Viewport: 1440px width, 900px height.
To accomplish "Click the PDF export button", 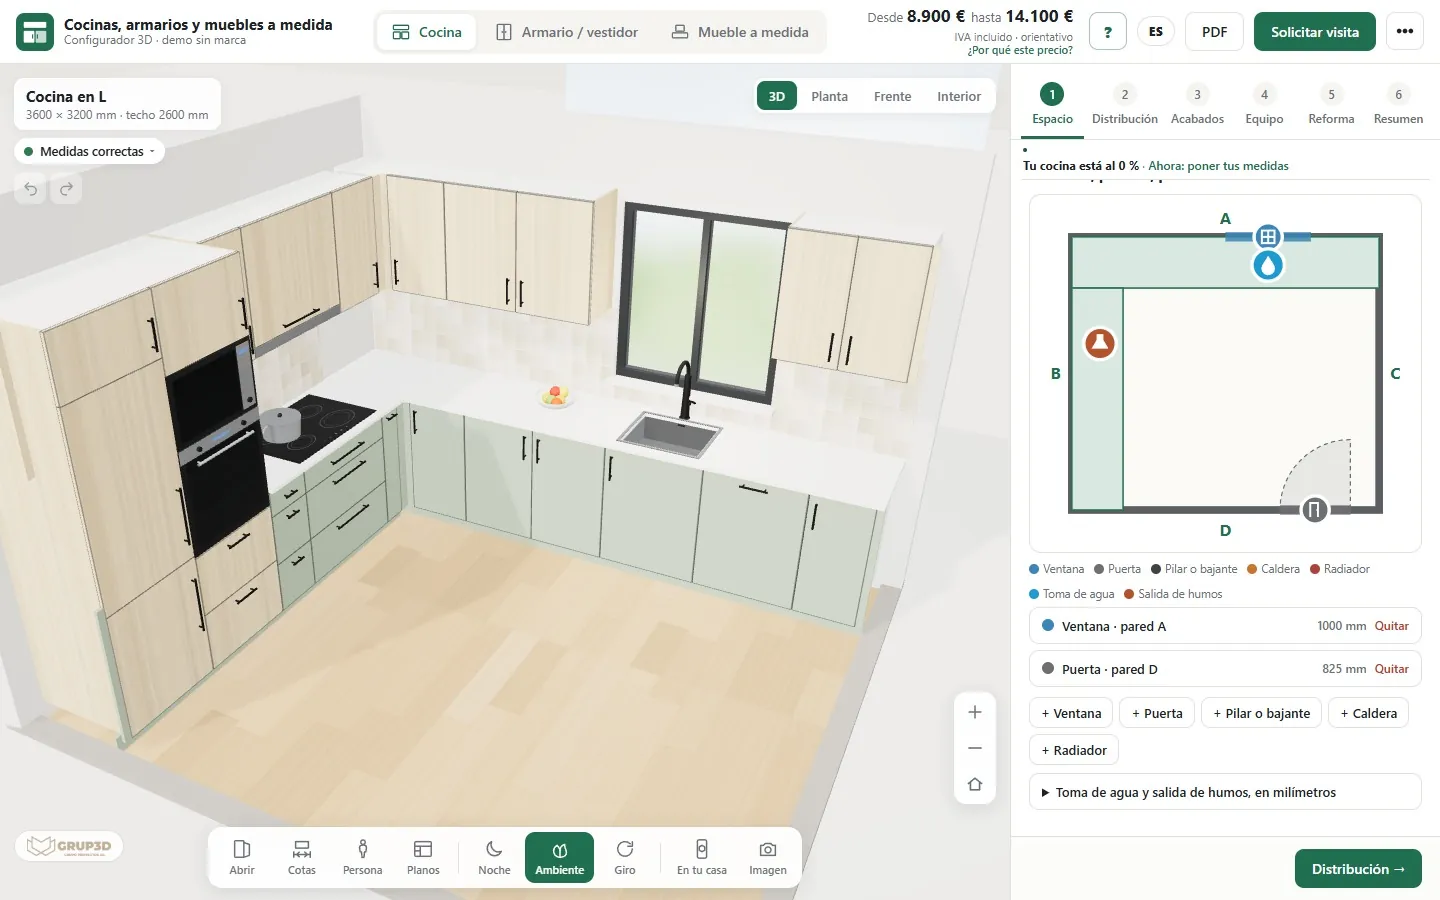I will click(1214, 32).
